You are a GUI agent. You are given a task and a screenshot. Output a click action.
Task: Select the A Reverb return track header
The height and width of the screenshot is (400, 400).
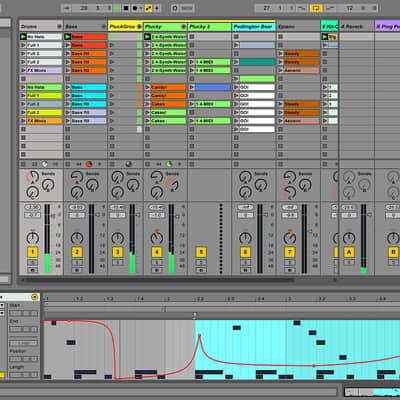[357, 27]
